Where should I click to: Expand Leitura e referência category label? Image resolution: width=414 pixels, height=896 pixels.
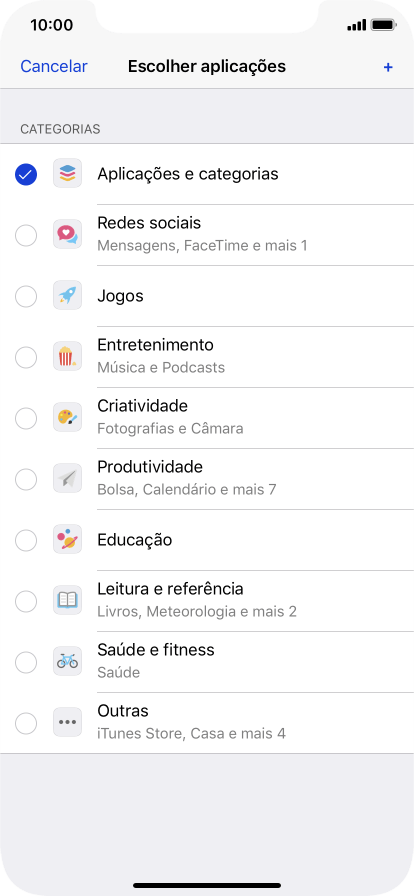[170, 589]
